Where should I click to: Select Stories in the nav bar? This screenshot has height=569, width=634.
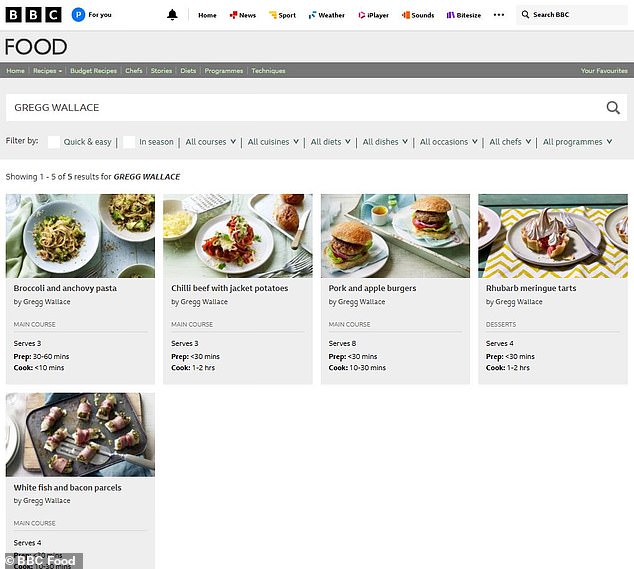tap(161, 71)
